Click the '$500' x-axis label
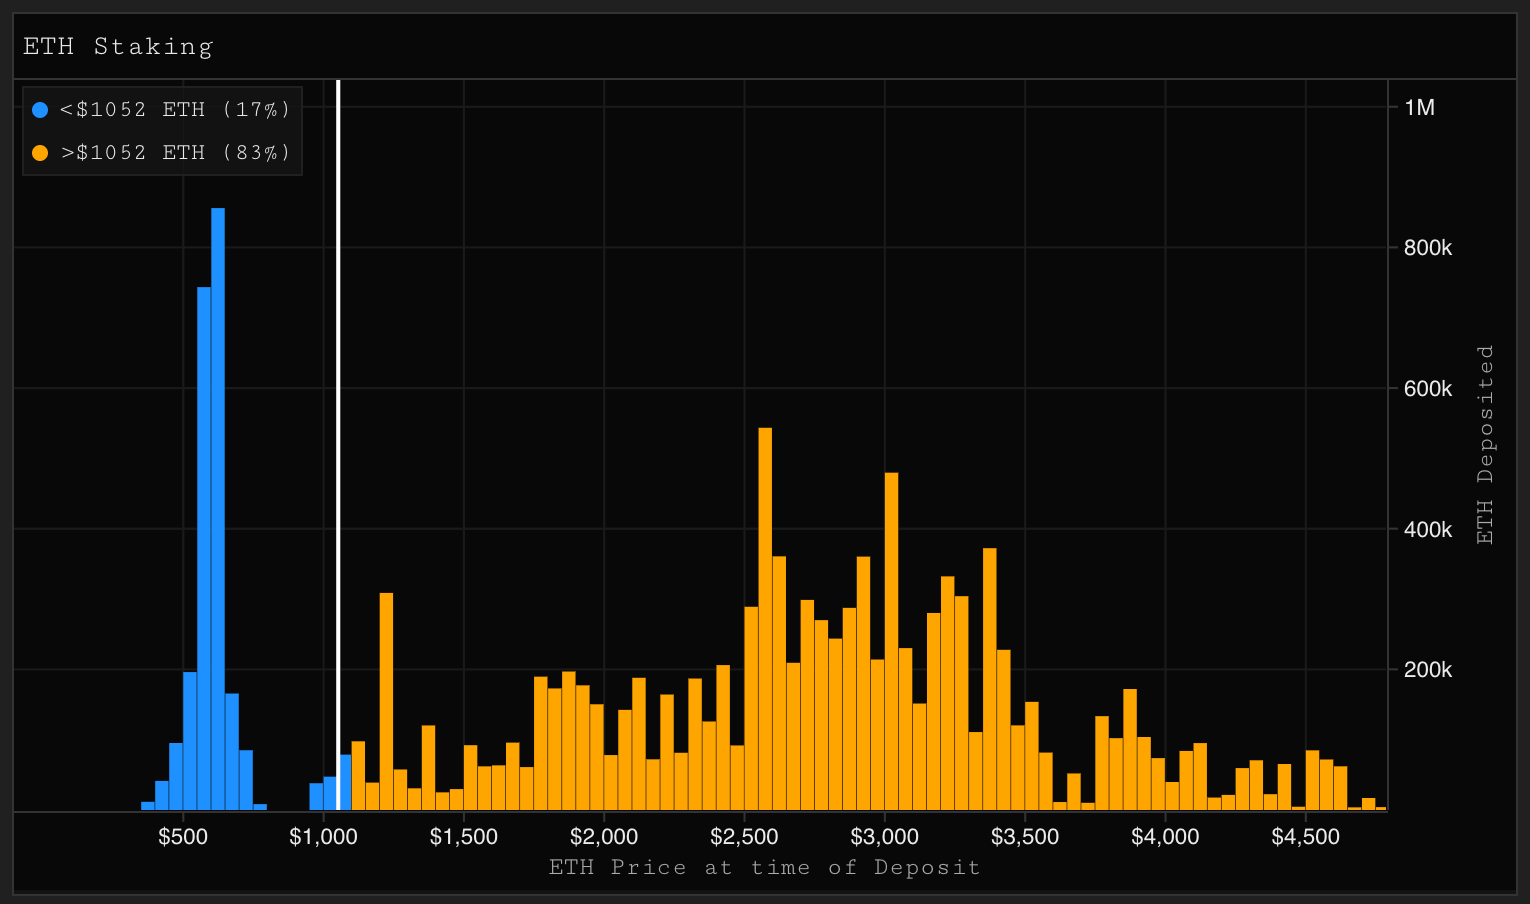The width and height of the screenshot is (1530, 904). coord(183,837)
